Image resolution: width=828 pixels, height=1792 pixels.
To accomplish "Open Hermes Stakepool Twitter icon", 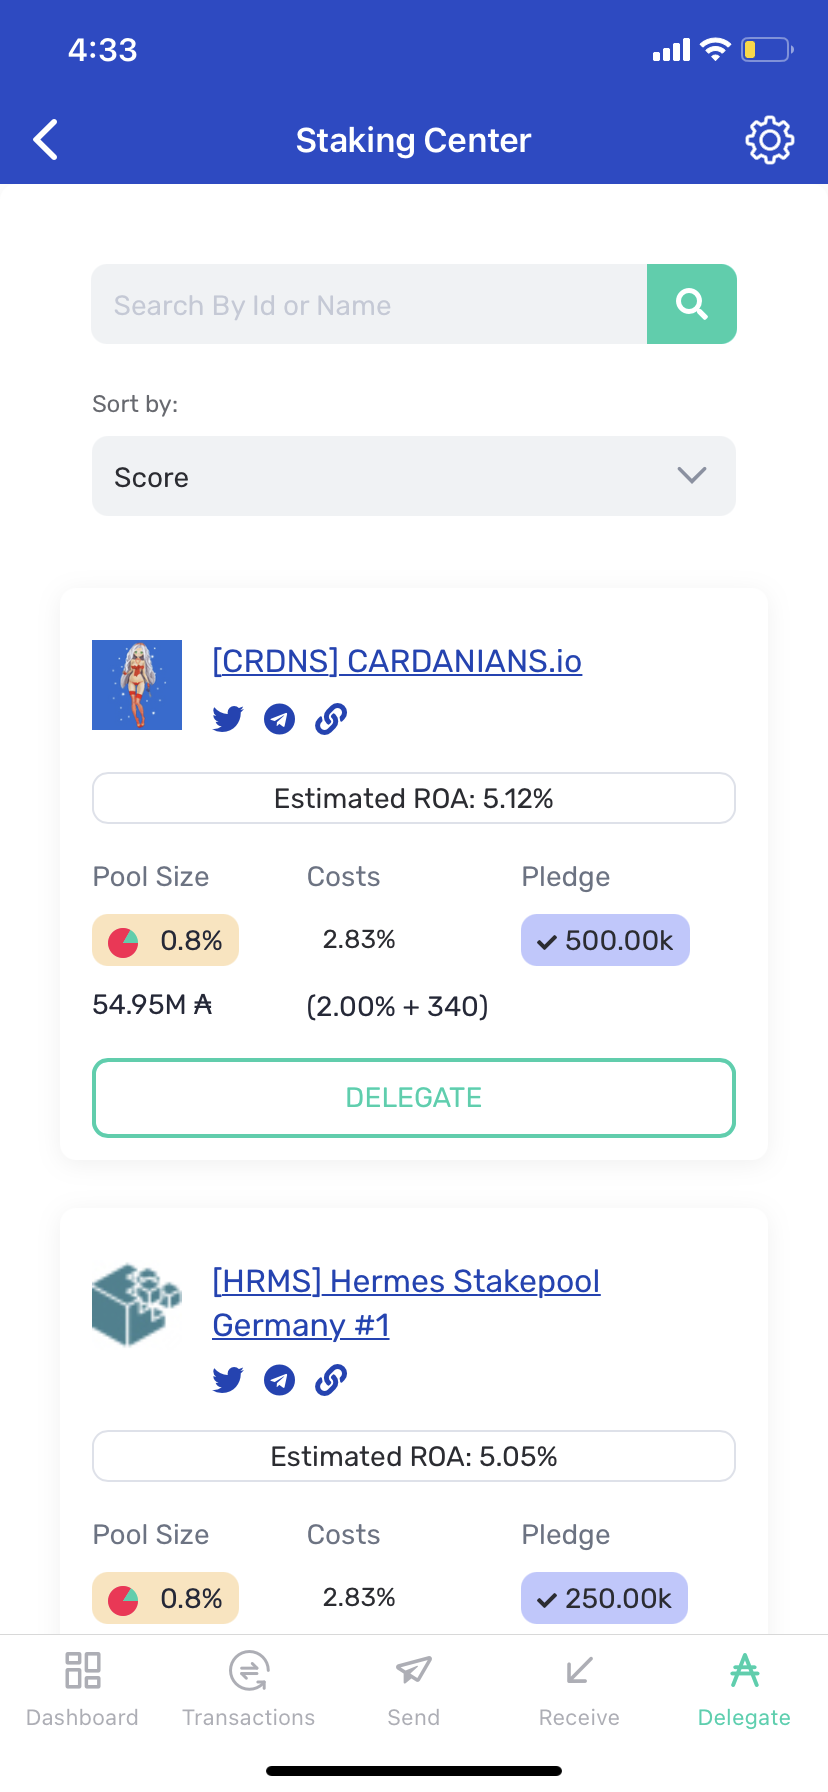I will [x=228, y=1381].
